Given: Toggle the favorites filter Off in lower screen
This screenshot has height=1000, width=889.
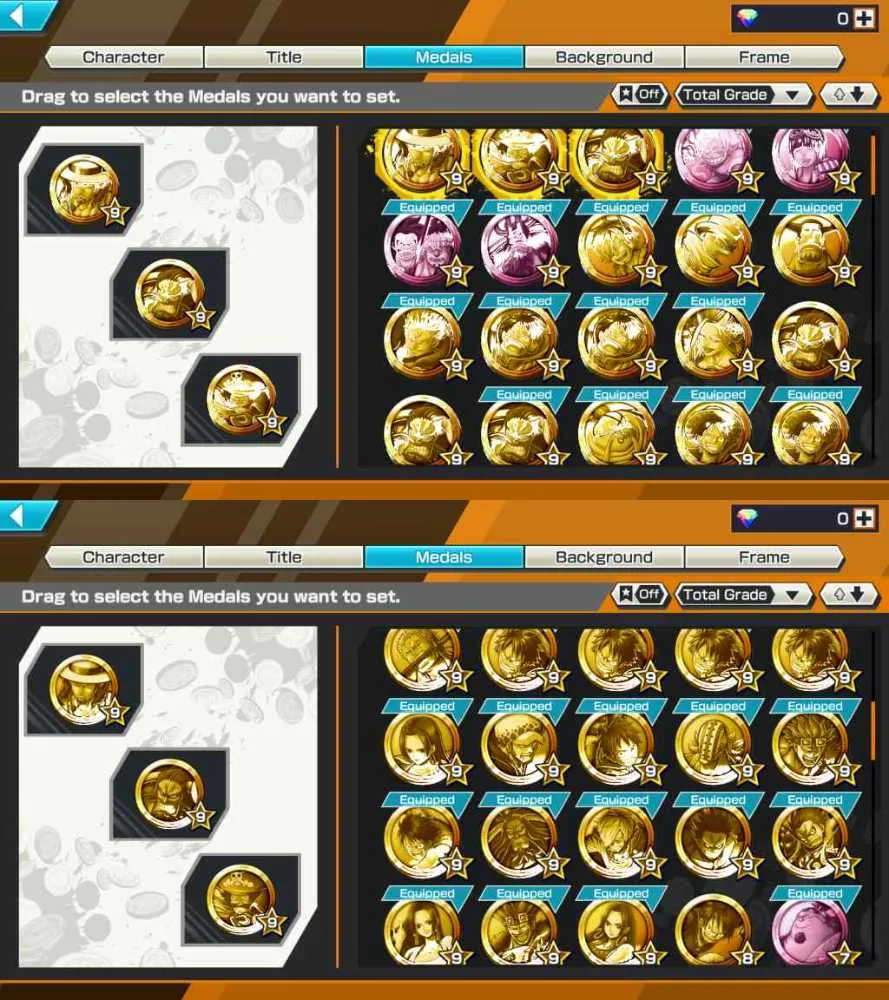Looking at the screenshot, I should (640, 595).
